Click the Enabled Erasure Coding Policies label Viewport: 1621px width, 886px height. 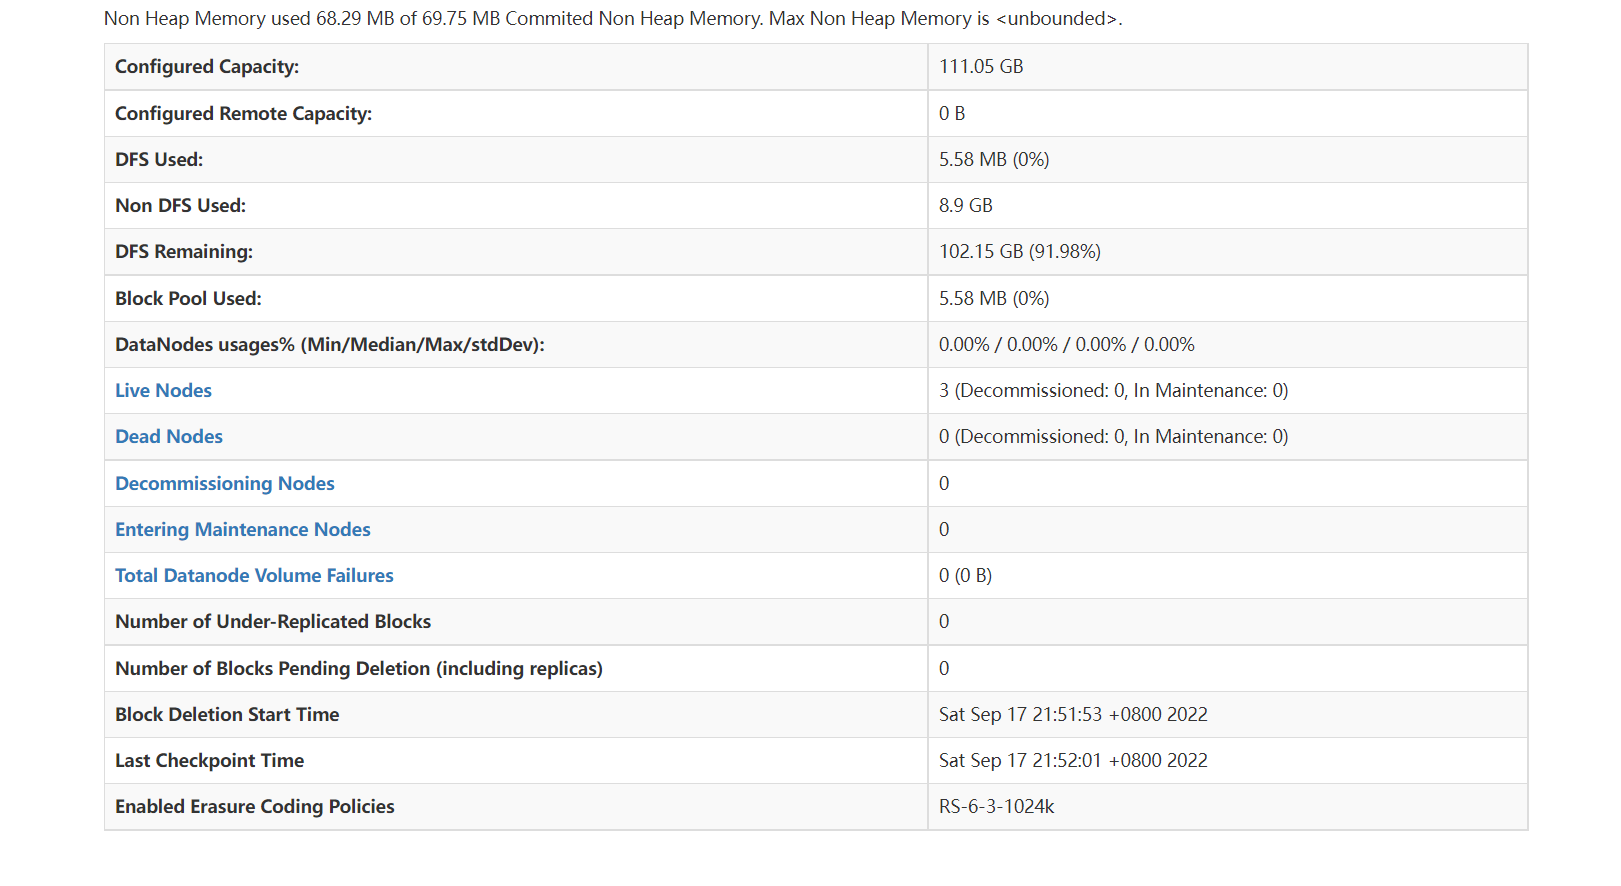coord(255,807)
